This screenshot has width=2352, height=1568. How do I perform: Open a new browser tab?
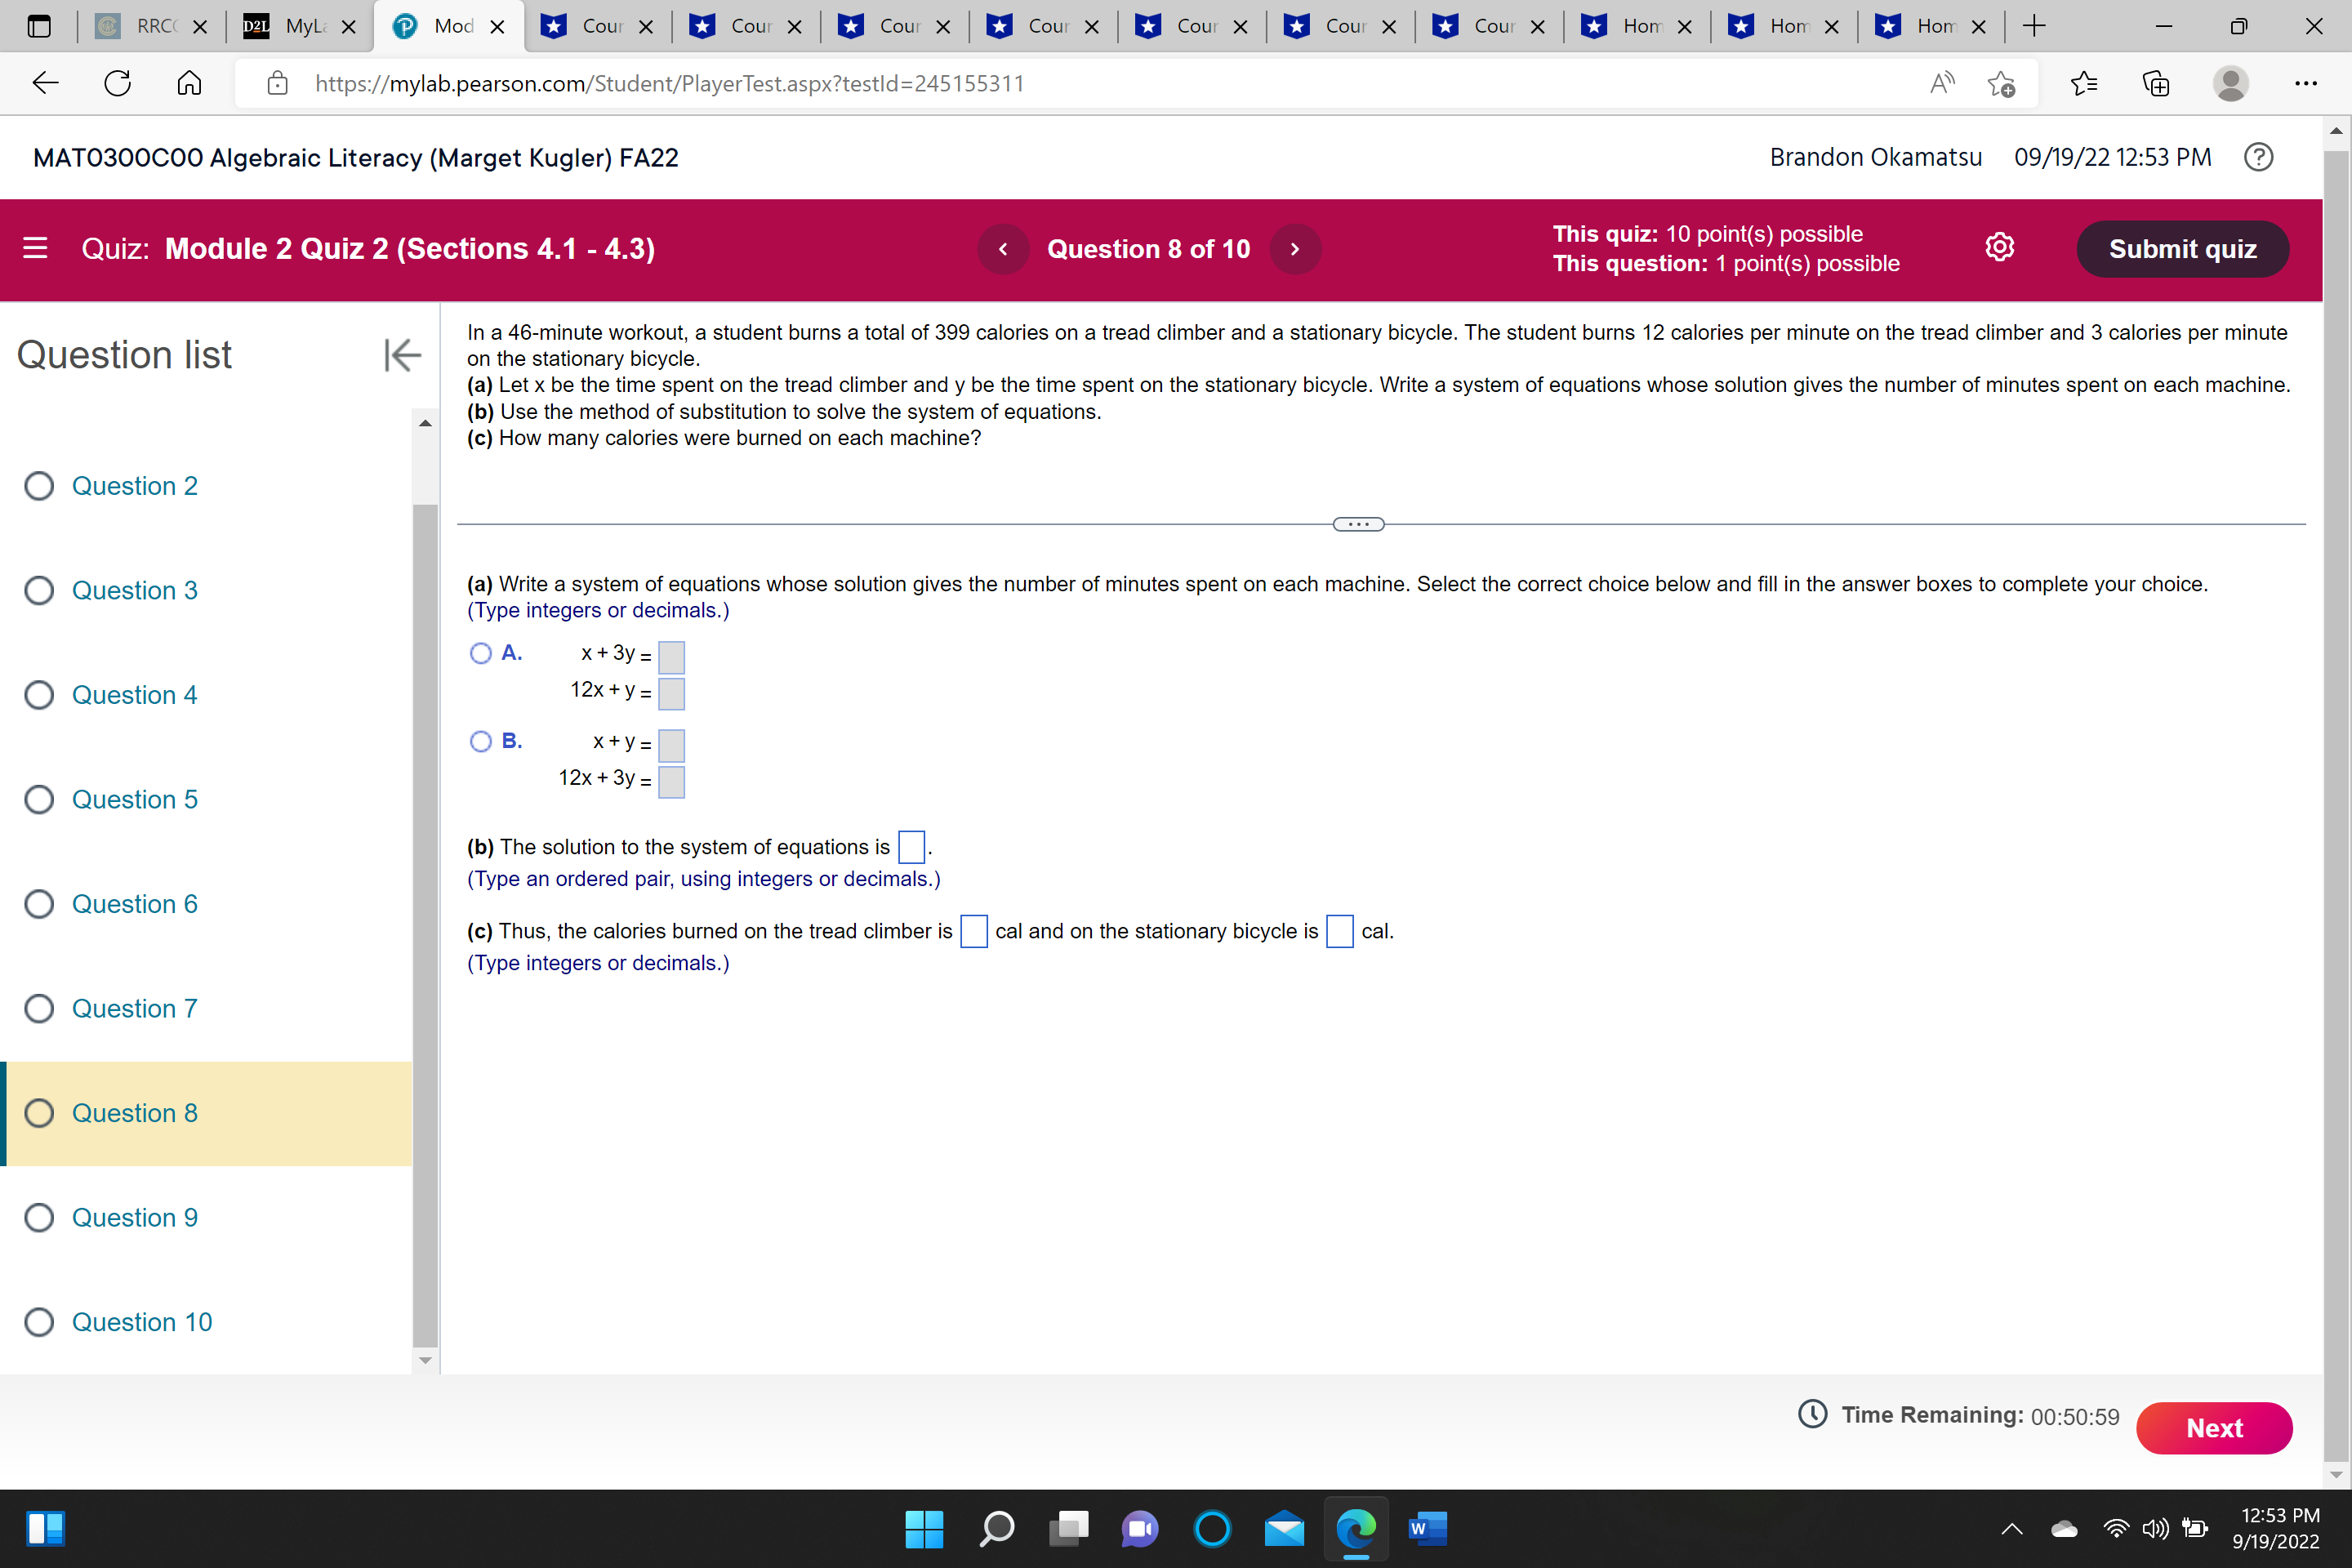pyautogui.click(x=2033, y=27)
